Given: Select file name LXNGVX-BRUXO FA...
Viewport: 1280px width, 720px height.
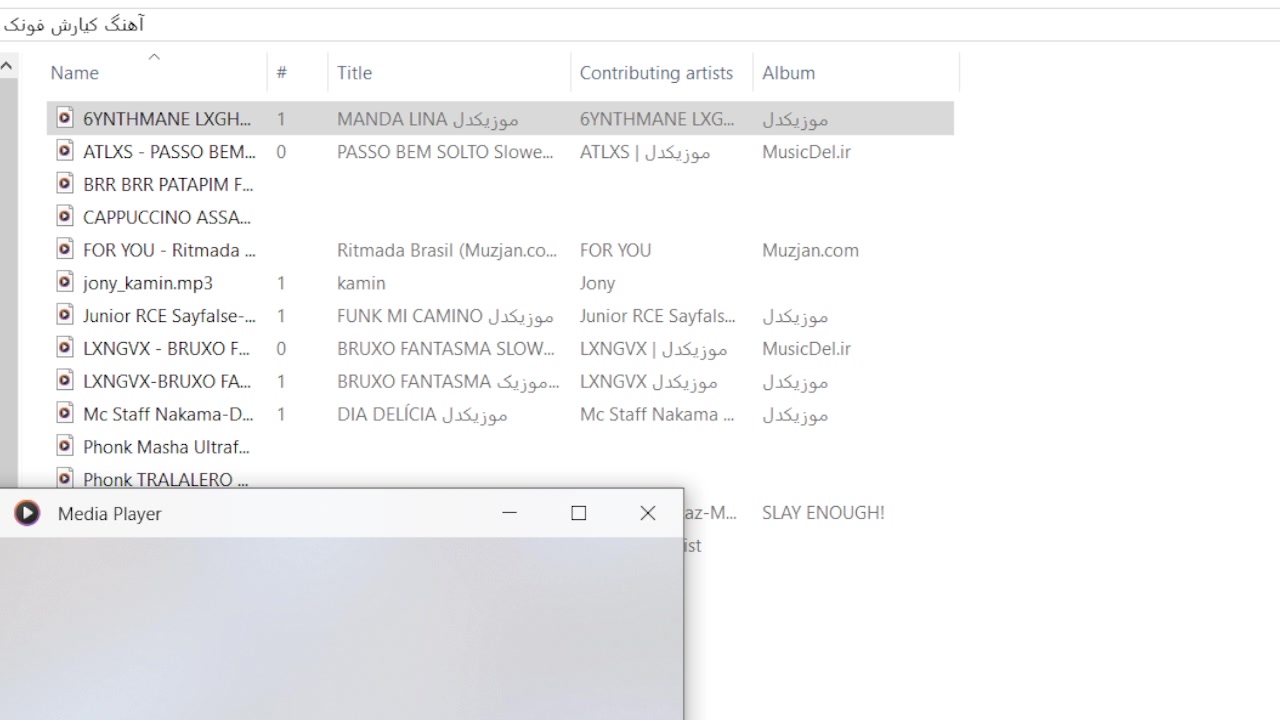Looking at the screenshot, I should tap(168, 381).
